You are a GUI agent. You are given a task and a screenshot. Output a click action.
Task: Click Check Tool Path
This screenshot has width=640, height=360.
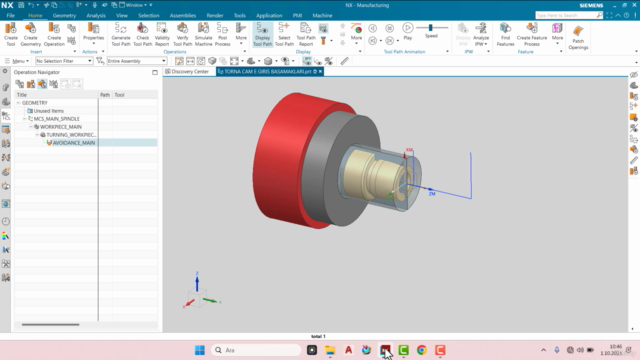(x=142, y=34)
